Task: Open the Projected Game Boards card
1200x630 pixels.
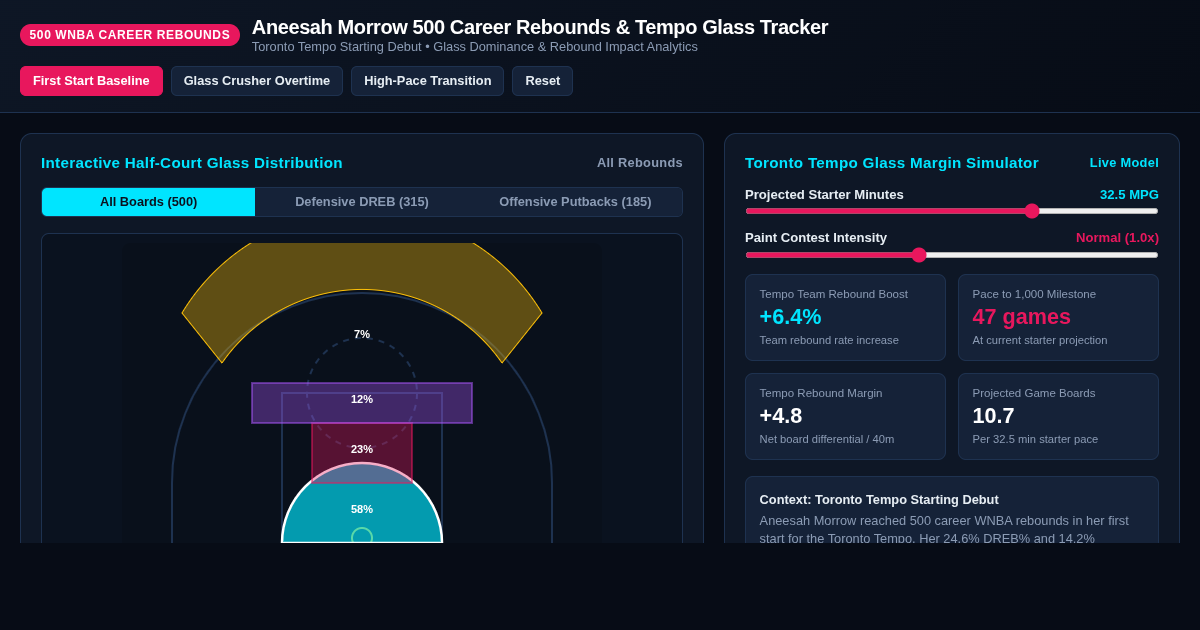Action: tap(1058, 417)
